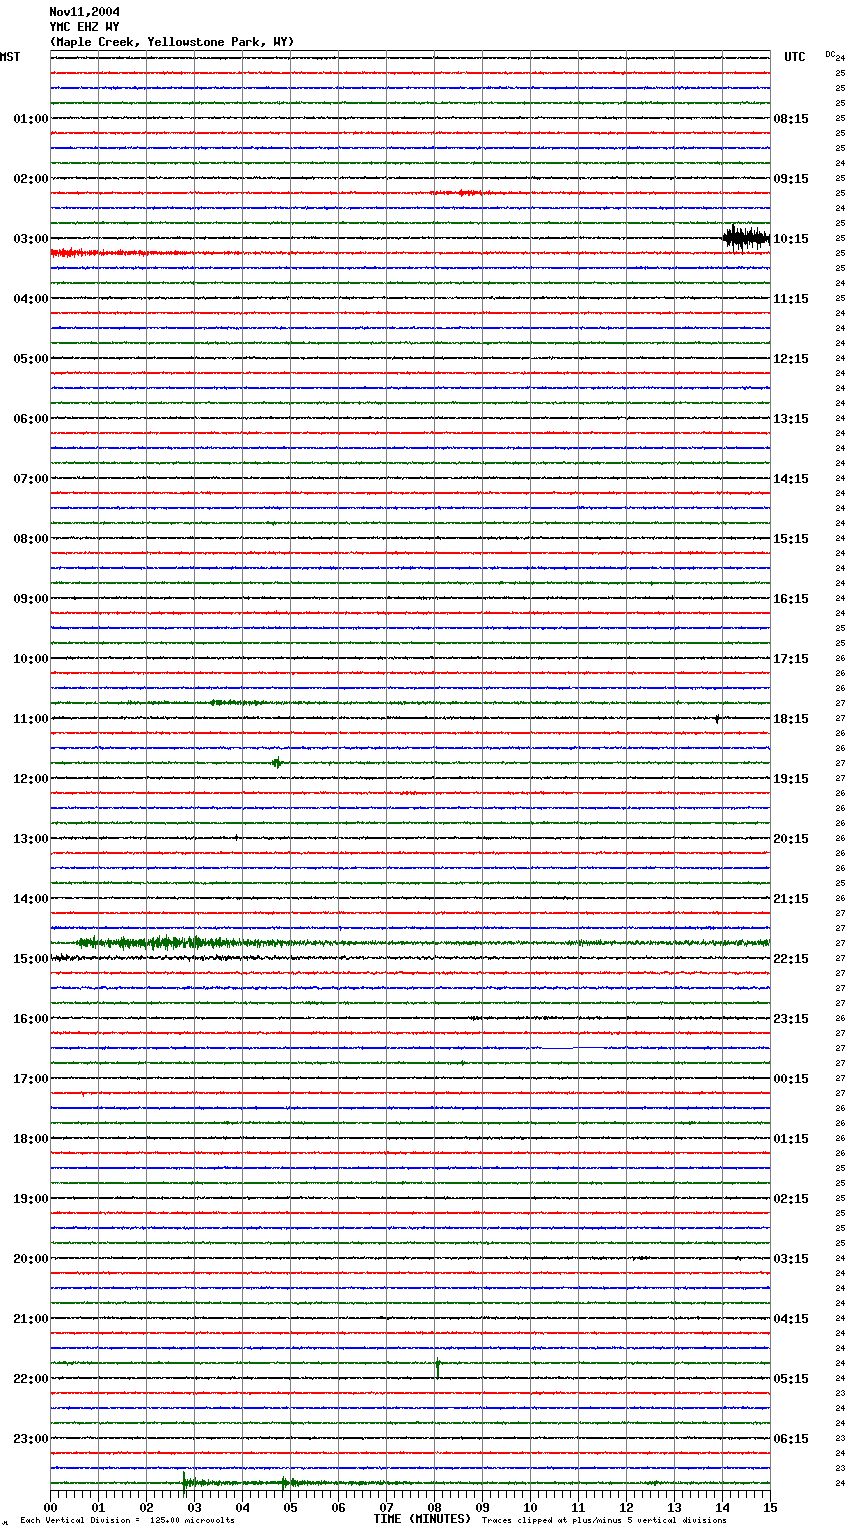Click the 04:15 UTC time label
Screen dimensions: 850x1534
click(x=791, y=1319)
